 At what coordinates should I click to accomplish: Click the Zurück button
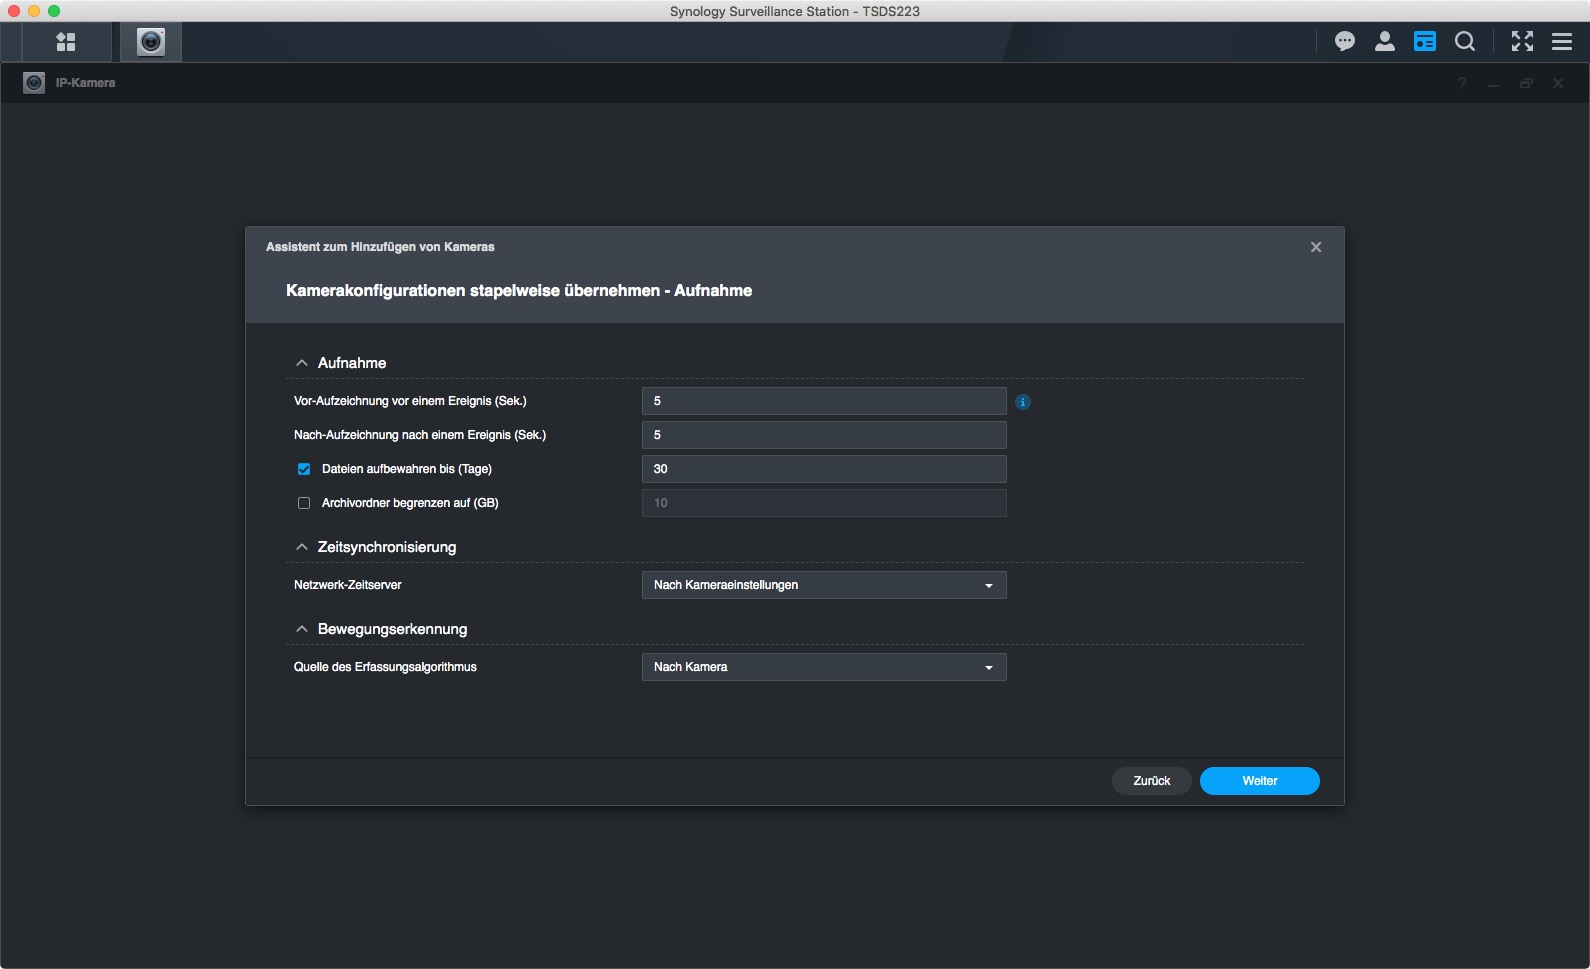1151,781
